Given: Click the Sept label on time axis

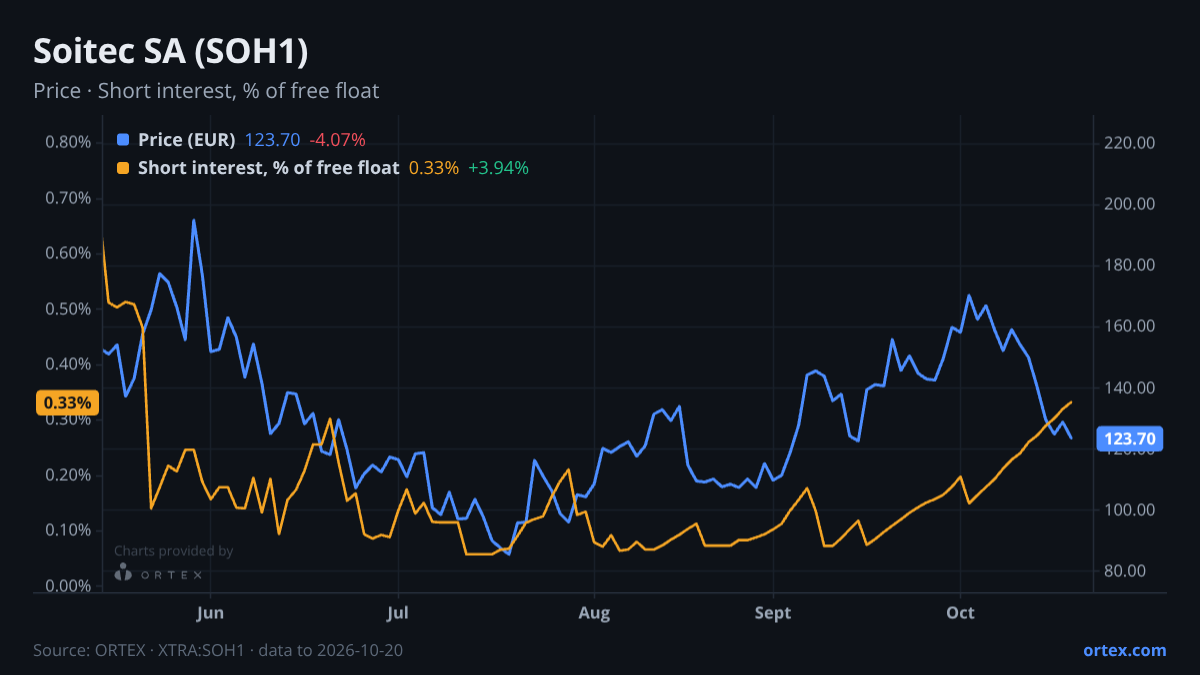Looking at the screenshot, I should point(773,612).
